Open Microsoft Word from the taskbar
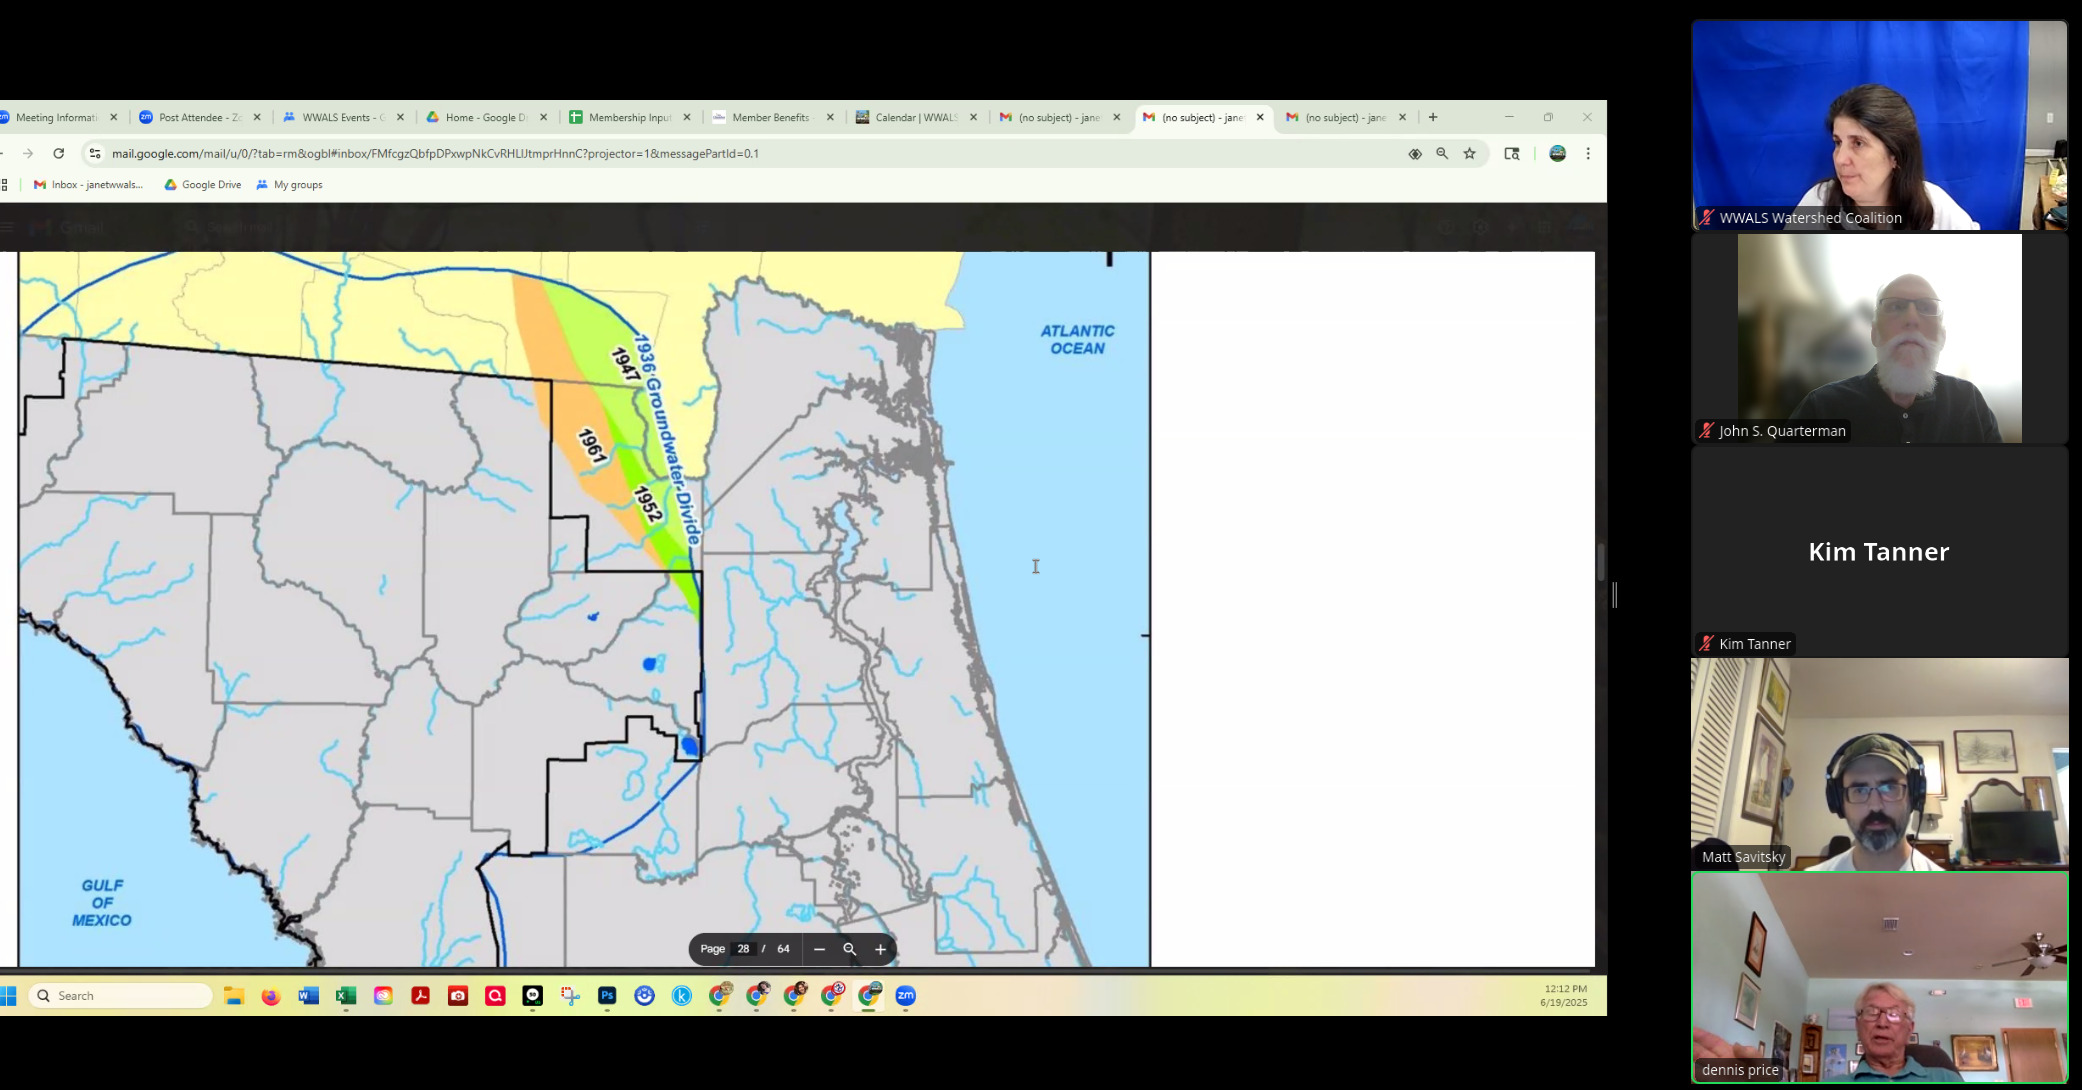 (308, 995)
